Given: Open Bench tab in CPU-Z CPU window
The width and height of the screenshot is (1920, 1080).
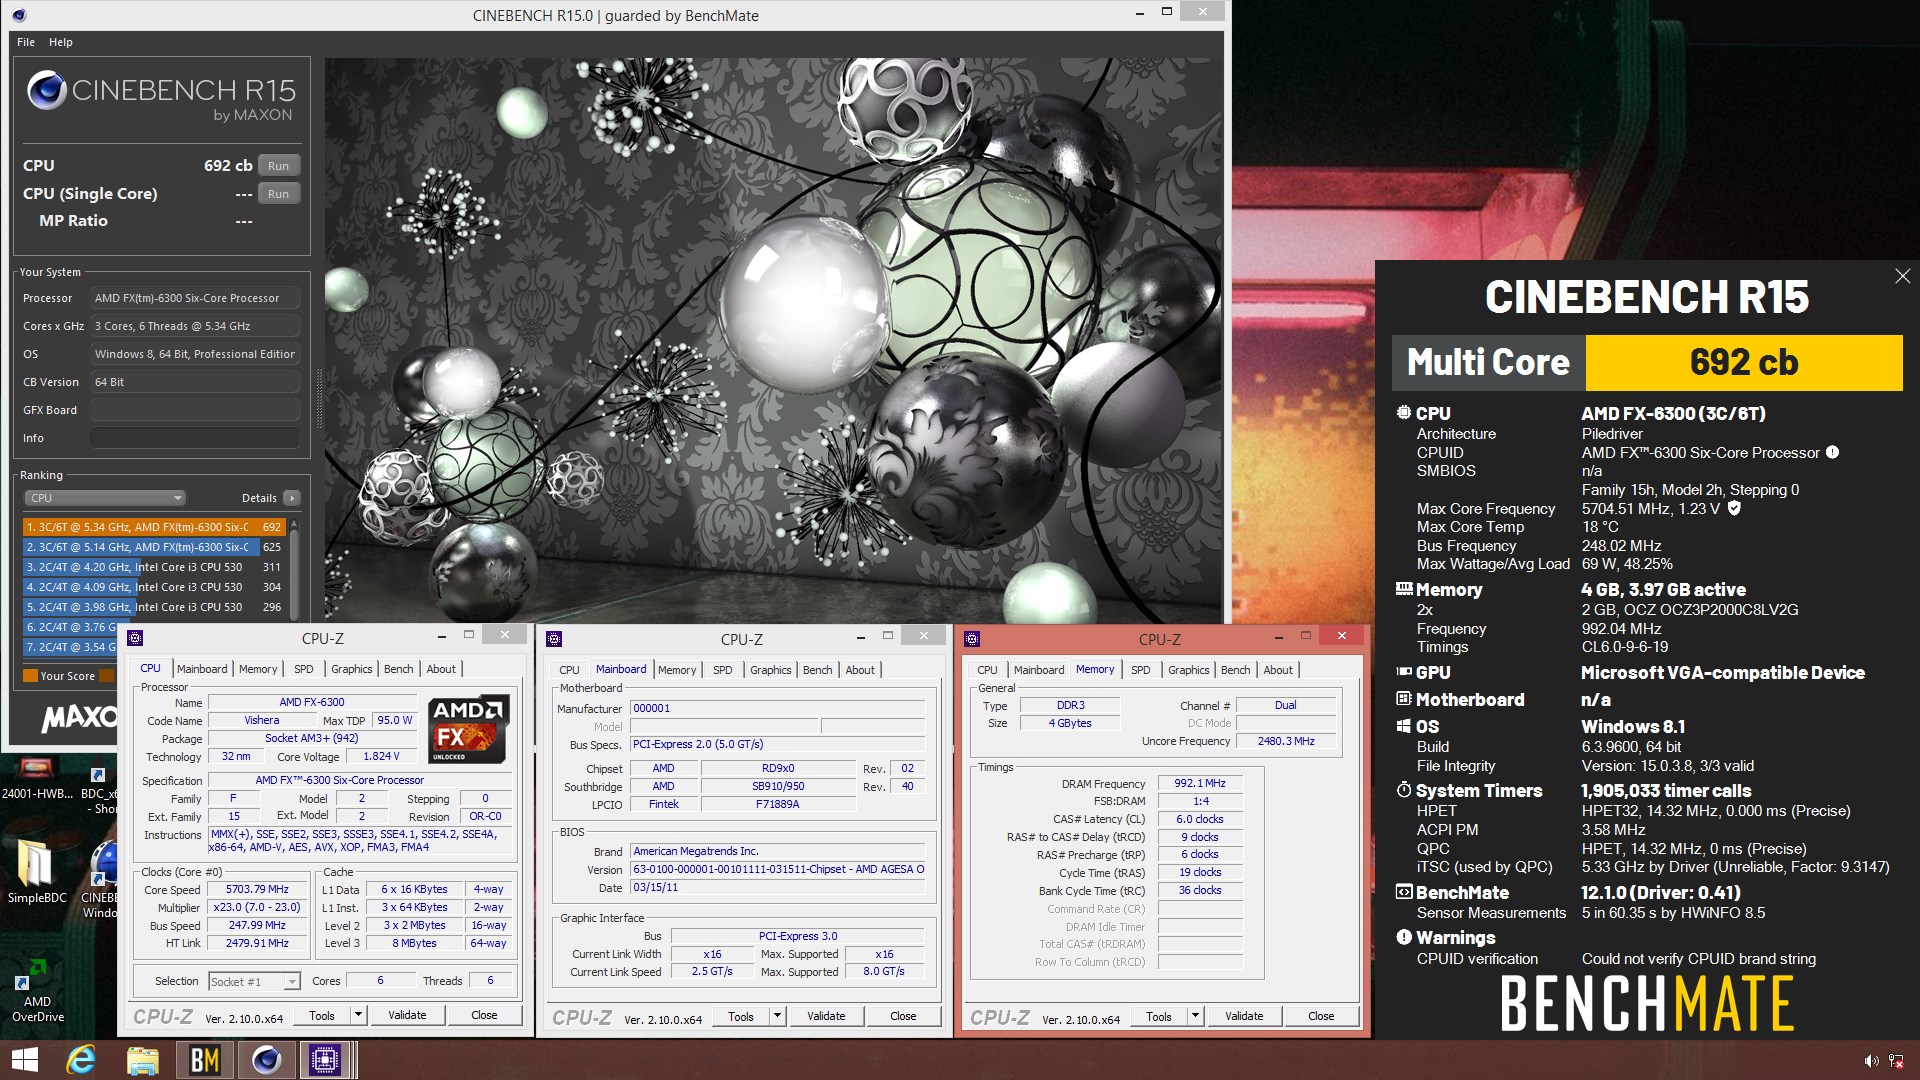Looking at the screenshot, I should 399,669.
